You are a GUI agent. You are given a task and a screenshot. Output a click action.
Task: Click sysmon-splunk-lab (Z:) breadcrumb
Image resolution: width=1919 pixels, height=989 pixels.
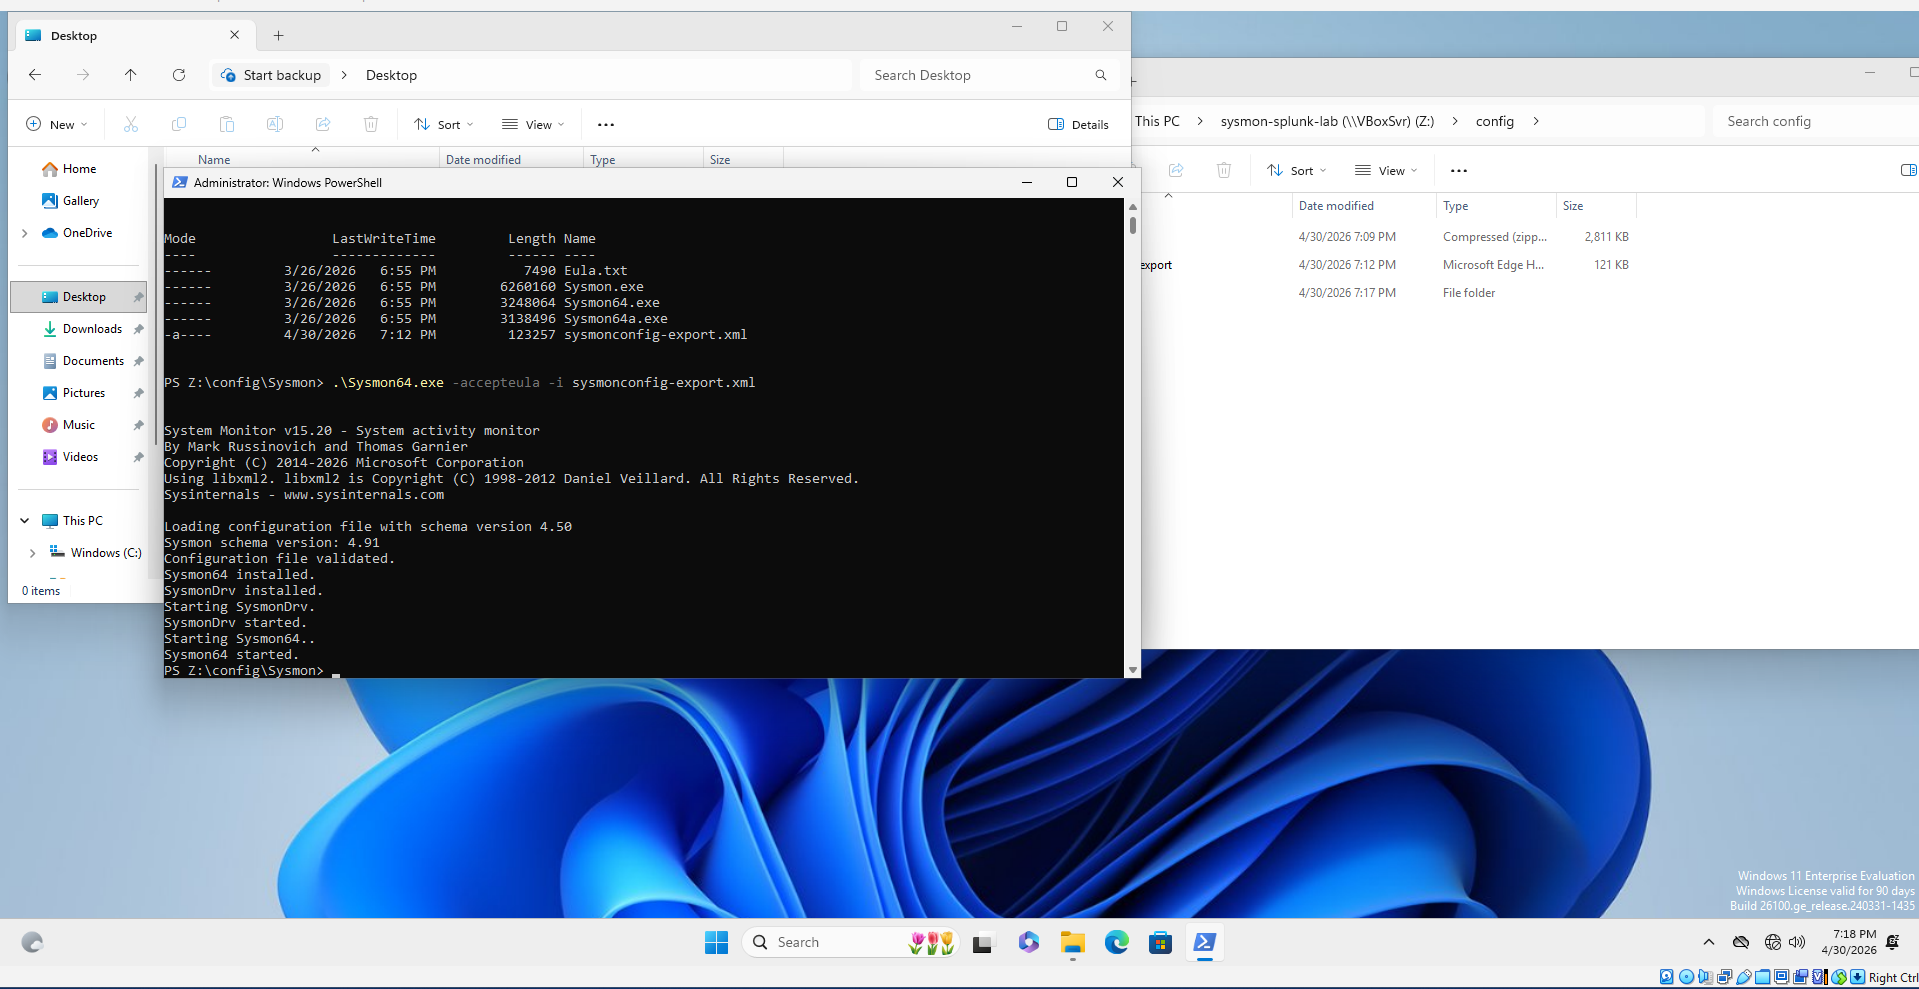point(1327,121)
